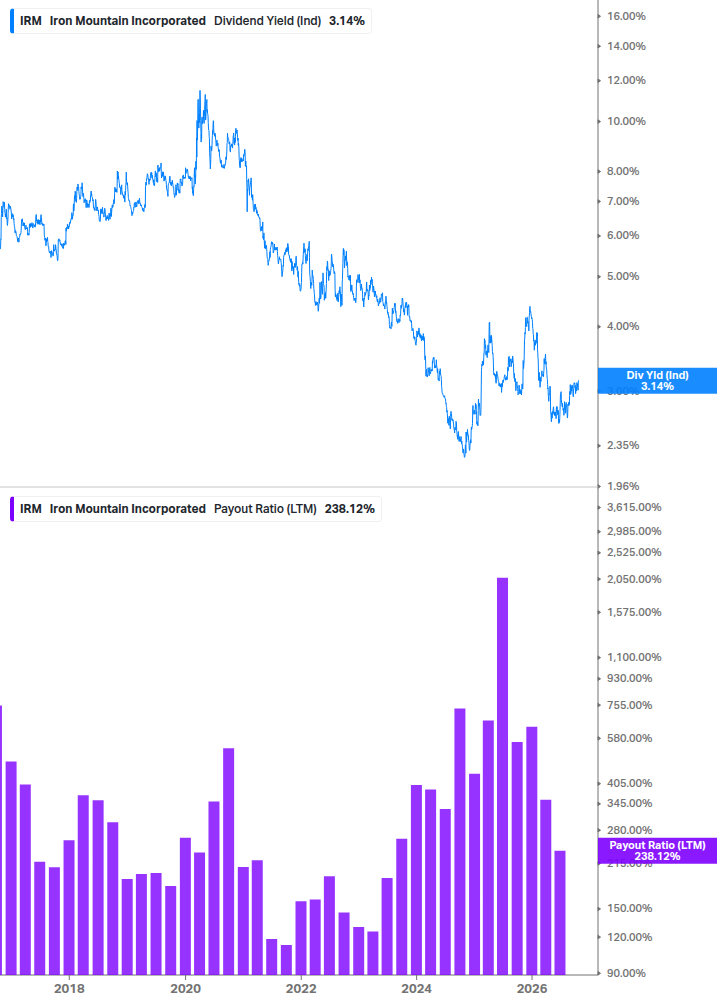This screenshot has height=1005, width=717.
Task: Click the 2020 label on the time axis
Action: [185, 988]
